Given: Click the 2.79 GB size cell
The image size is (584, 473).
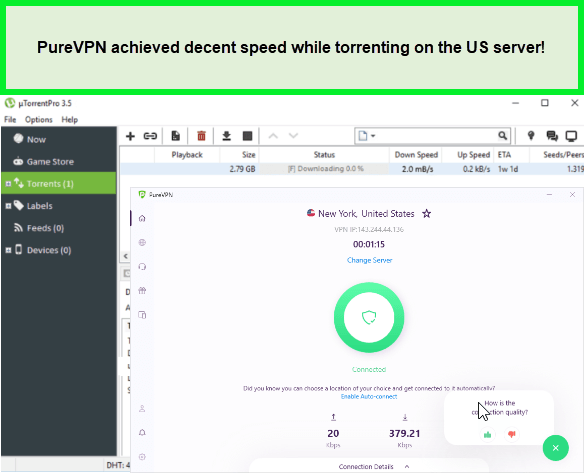Looking at the screenshot, I should pyautogui.click(x=242, y=169).
